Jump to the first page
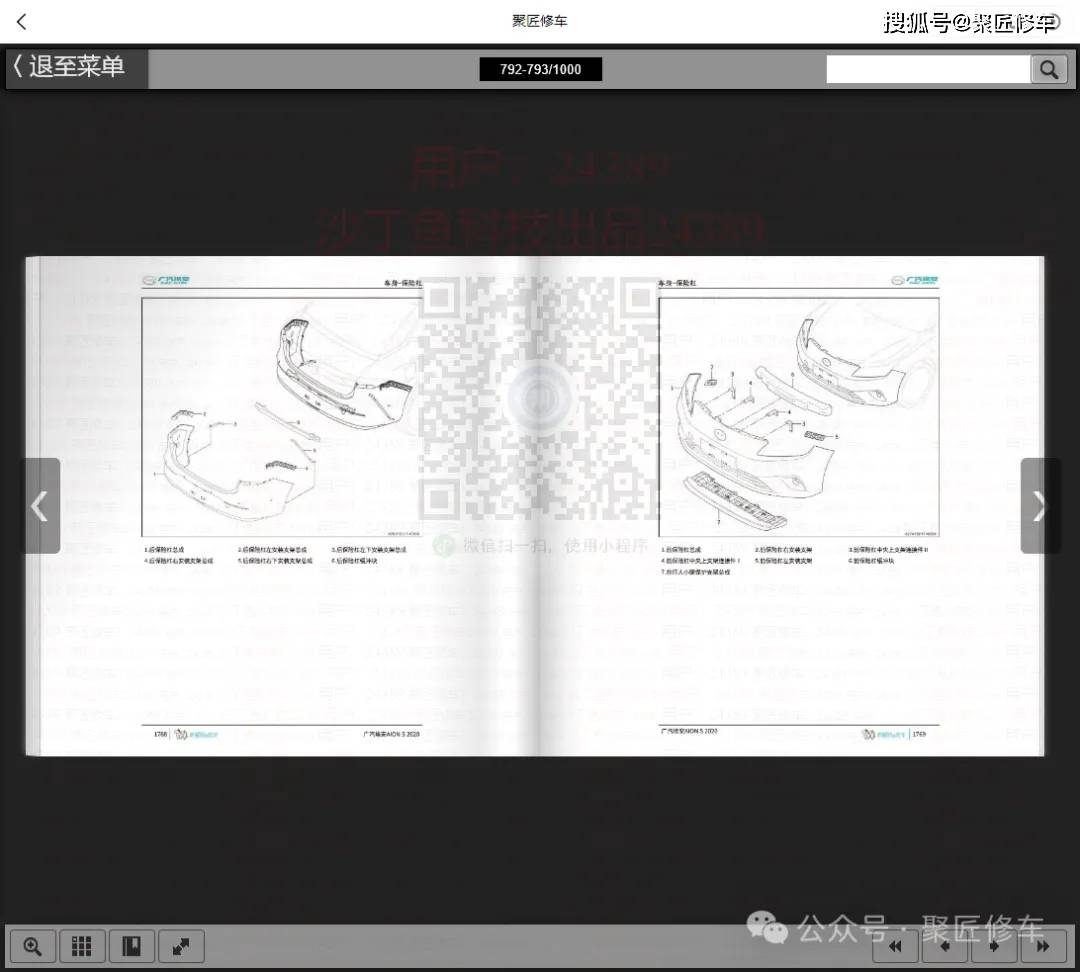The width and height of the screenshot is (1080, 972). coord(895,946)
